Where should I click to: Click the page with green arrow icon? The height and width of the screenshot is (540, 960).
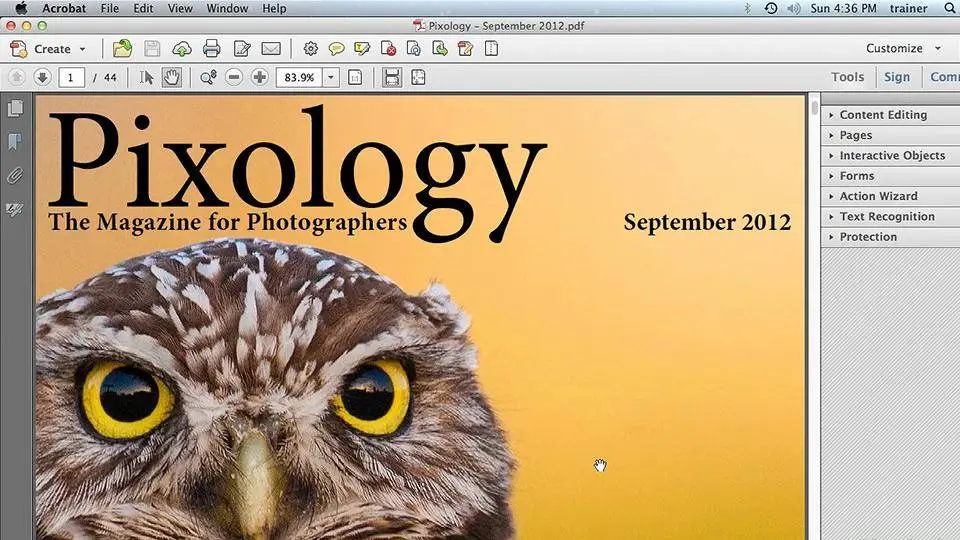[440, 48]
